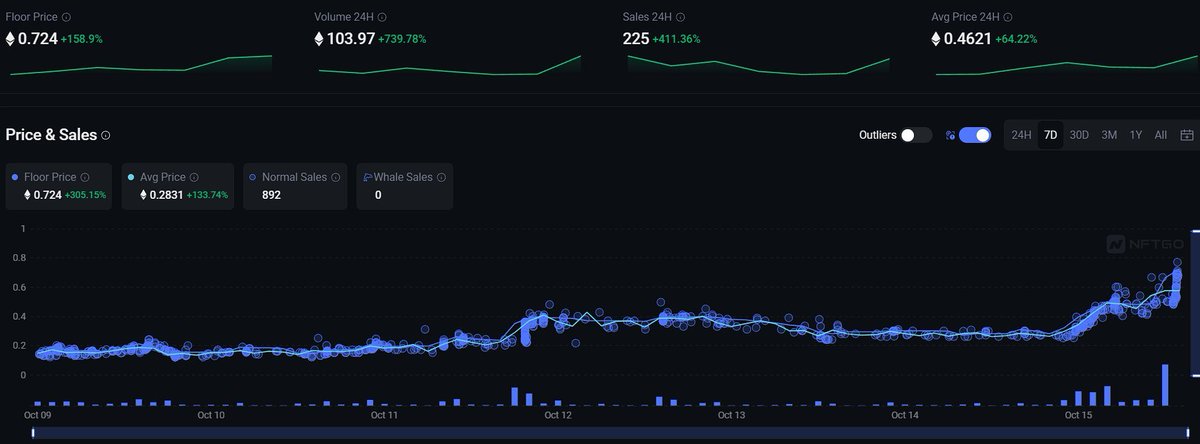Open info icon next to Sales 24H

[x=682, y=17]
